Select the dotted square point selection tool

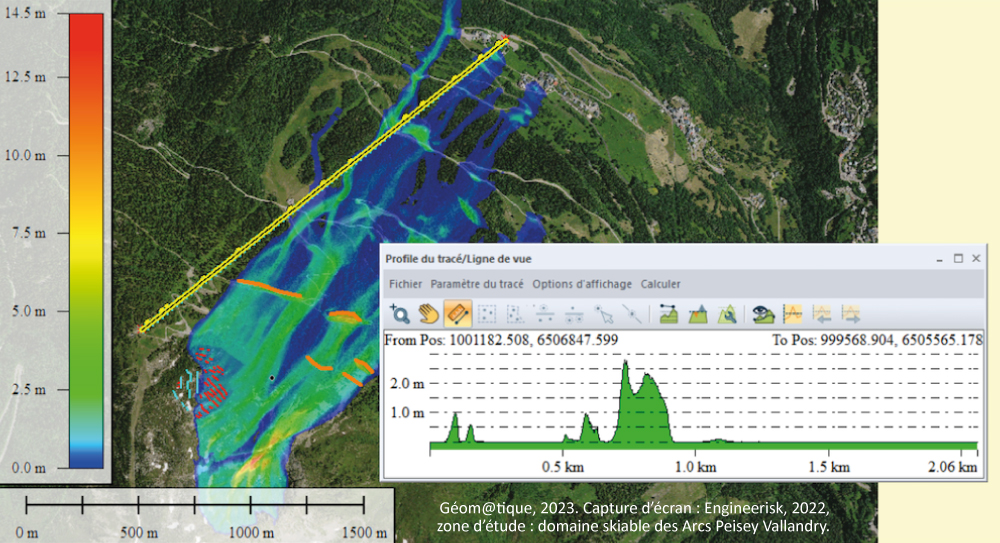pyautogui.click(x=487, y=314)
